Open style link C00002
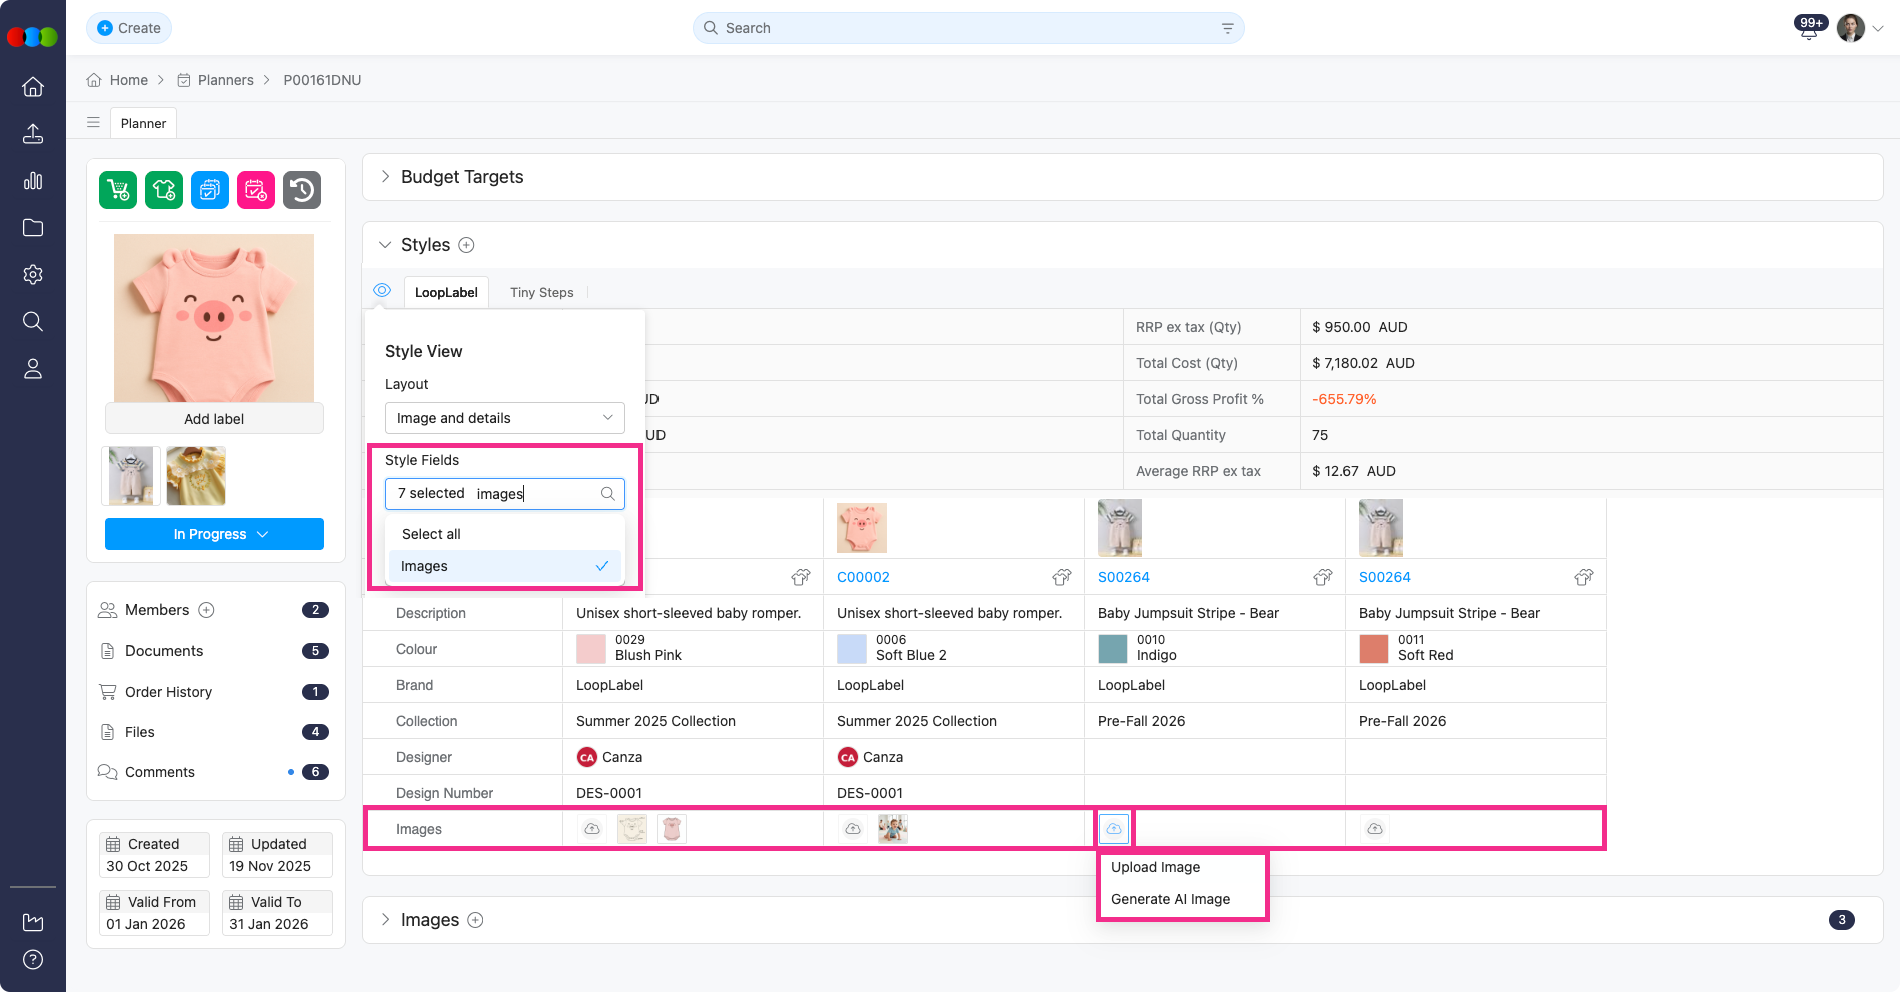 862,577
